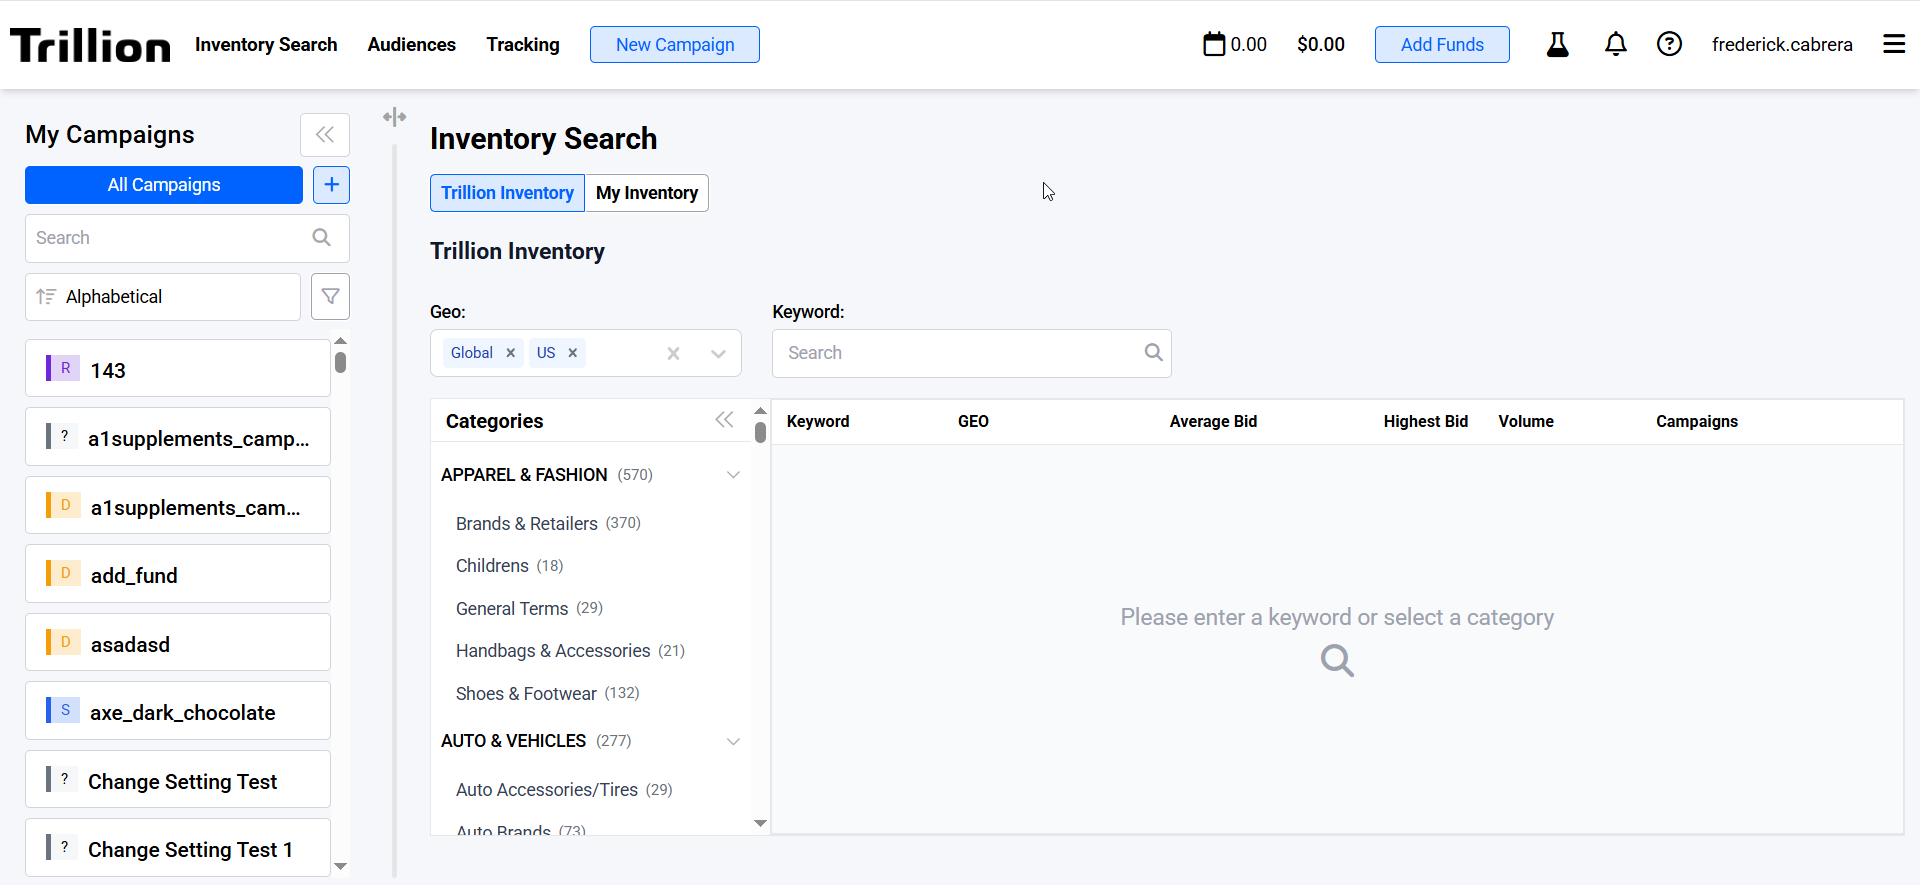The height and width of the screenshot is (885, 1920).
Task: Clear all selected Geo values
Action: [673, 353]
